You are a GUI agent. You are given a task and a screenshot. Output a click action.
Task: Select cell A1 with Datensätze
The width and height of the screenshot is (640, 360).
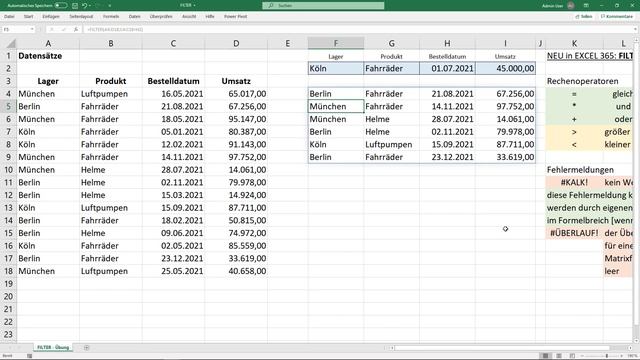coord(48,56)
